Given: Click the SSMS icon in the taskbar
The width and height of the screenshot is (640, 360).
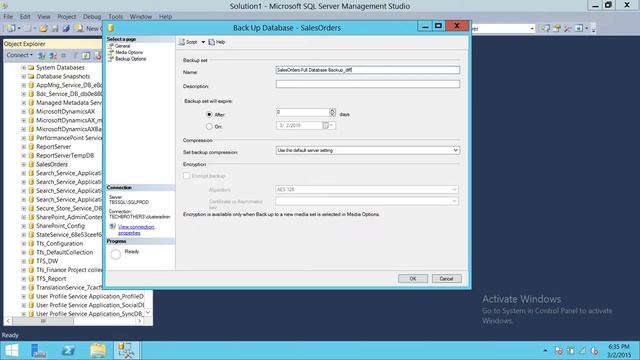Looking at the screenshot, I should coord(126,350).
